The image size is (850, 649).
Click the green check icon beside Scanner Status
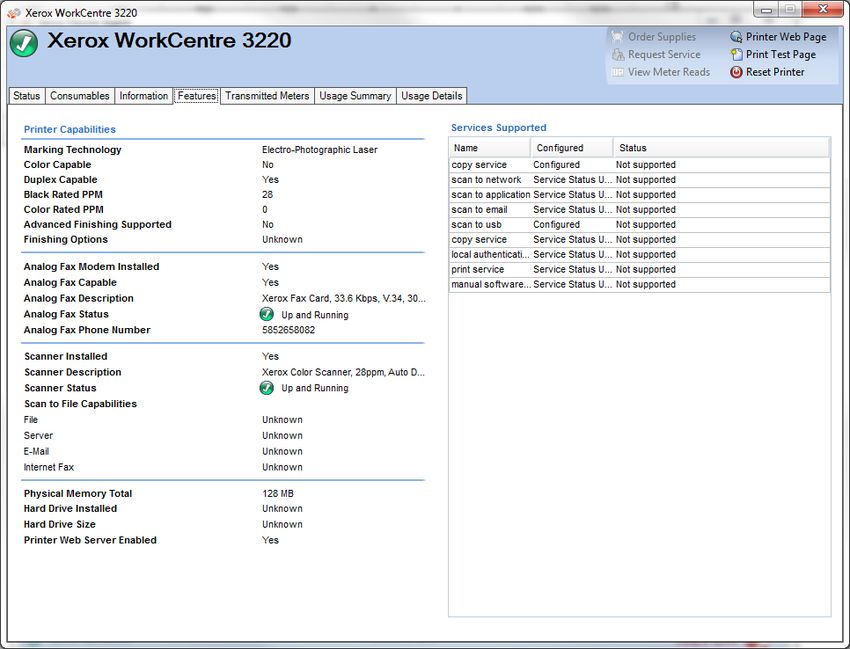pos(267,388)
